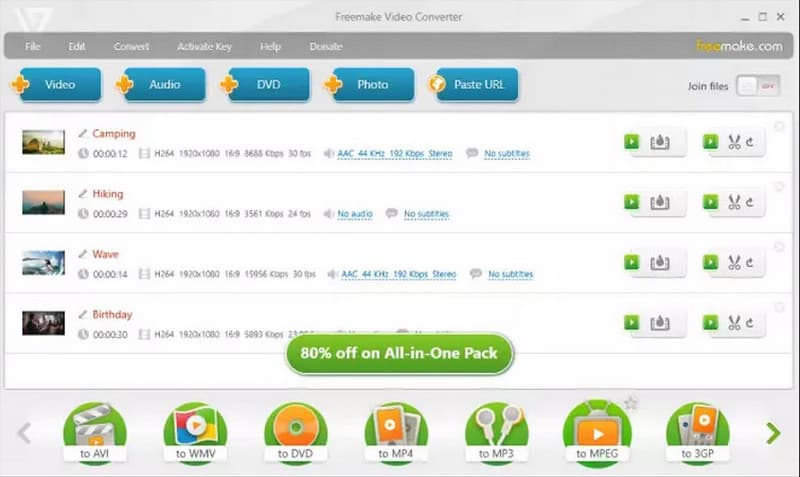This screenshot has width=800, height=477.
Task: Open No subtitles dropdown for Wave
Action: (508, 274)
